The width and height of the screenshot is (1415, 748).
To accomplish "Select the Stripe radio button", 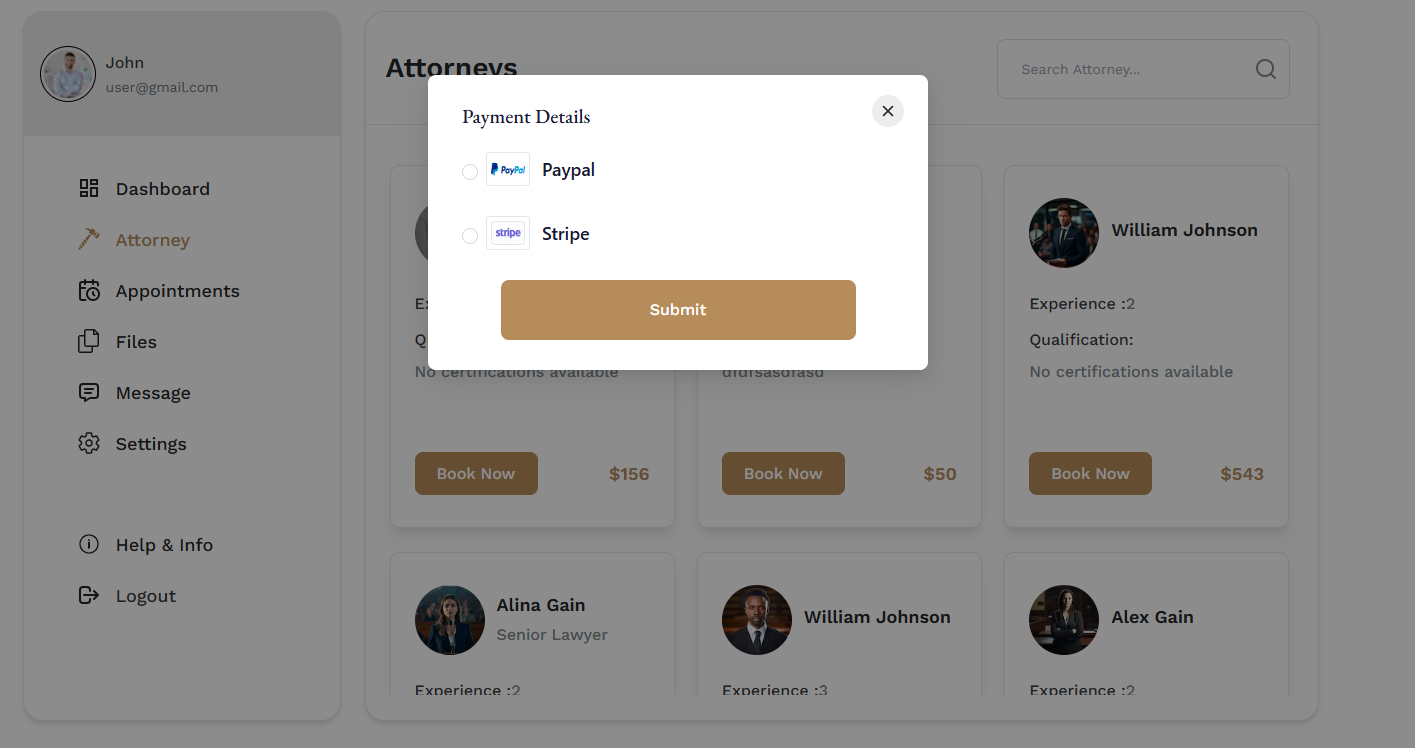I will click(x=469, y=236).
